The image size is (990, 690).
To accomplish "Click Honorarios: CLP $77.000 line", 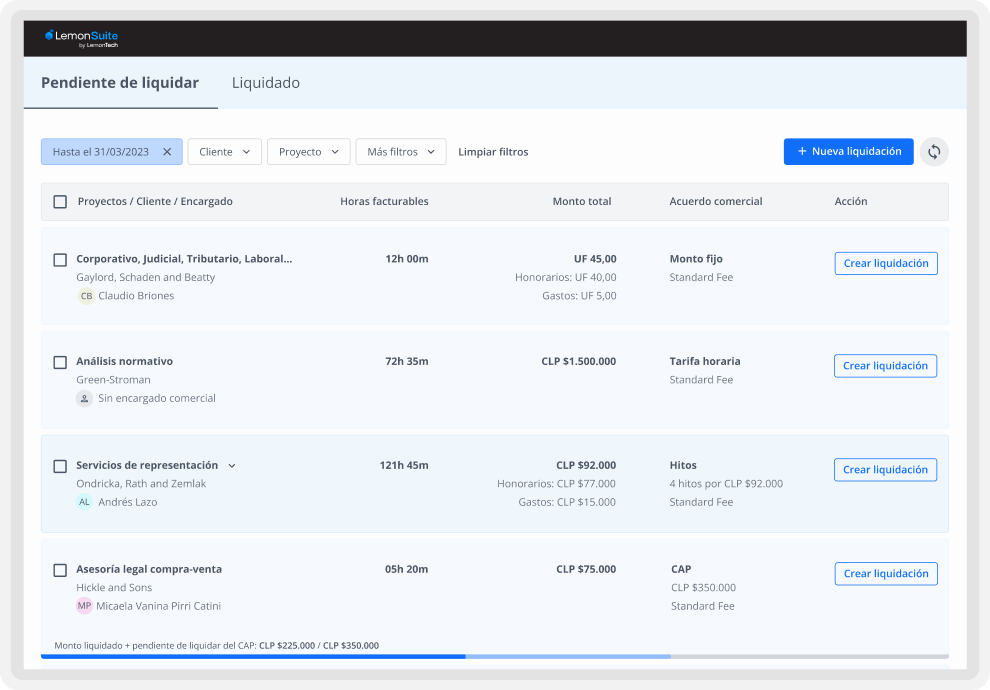I will (556, 484).
